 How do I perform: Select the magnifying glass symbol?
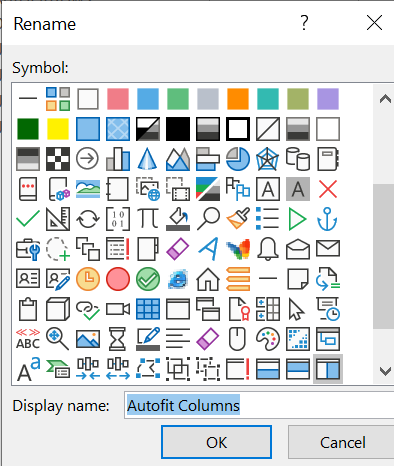208,219
